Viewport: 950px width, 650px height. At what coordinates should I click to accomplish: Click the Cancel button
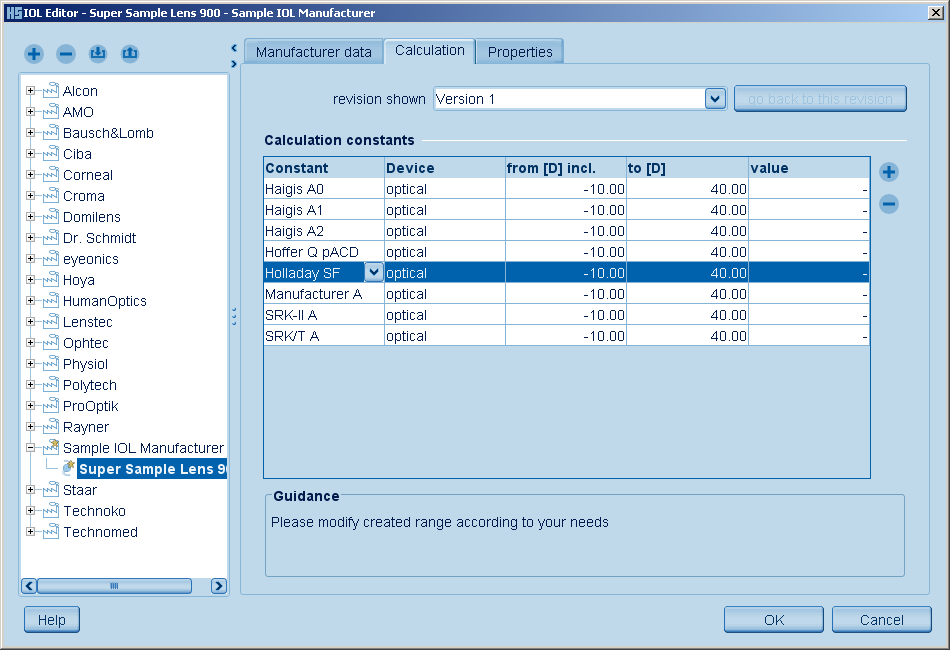(881, 619)
